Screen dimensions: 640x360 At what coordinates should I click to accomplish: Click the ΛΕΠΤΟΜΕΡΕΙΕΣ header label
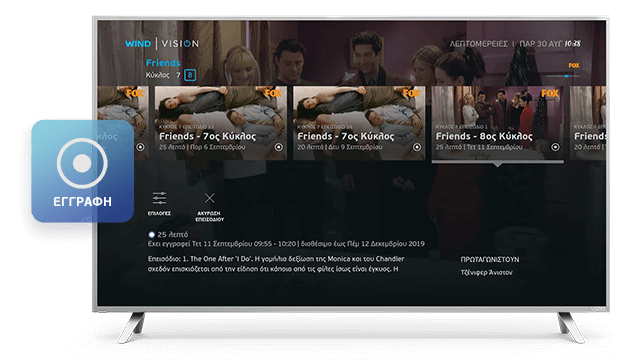tap(478, 44)
